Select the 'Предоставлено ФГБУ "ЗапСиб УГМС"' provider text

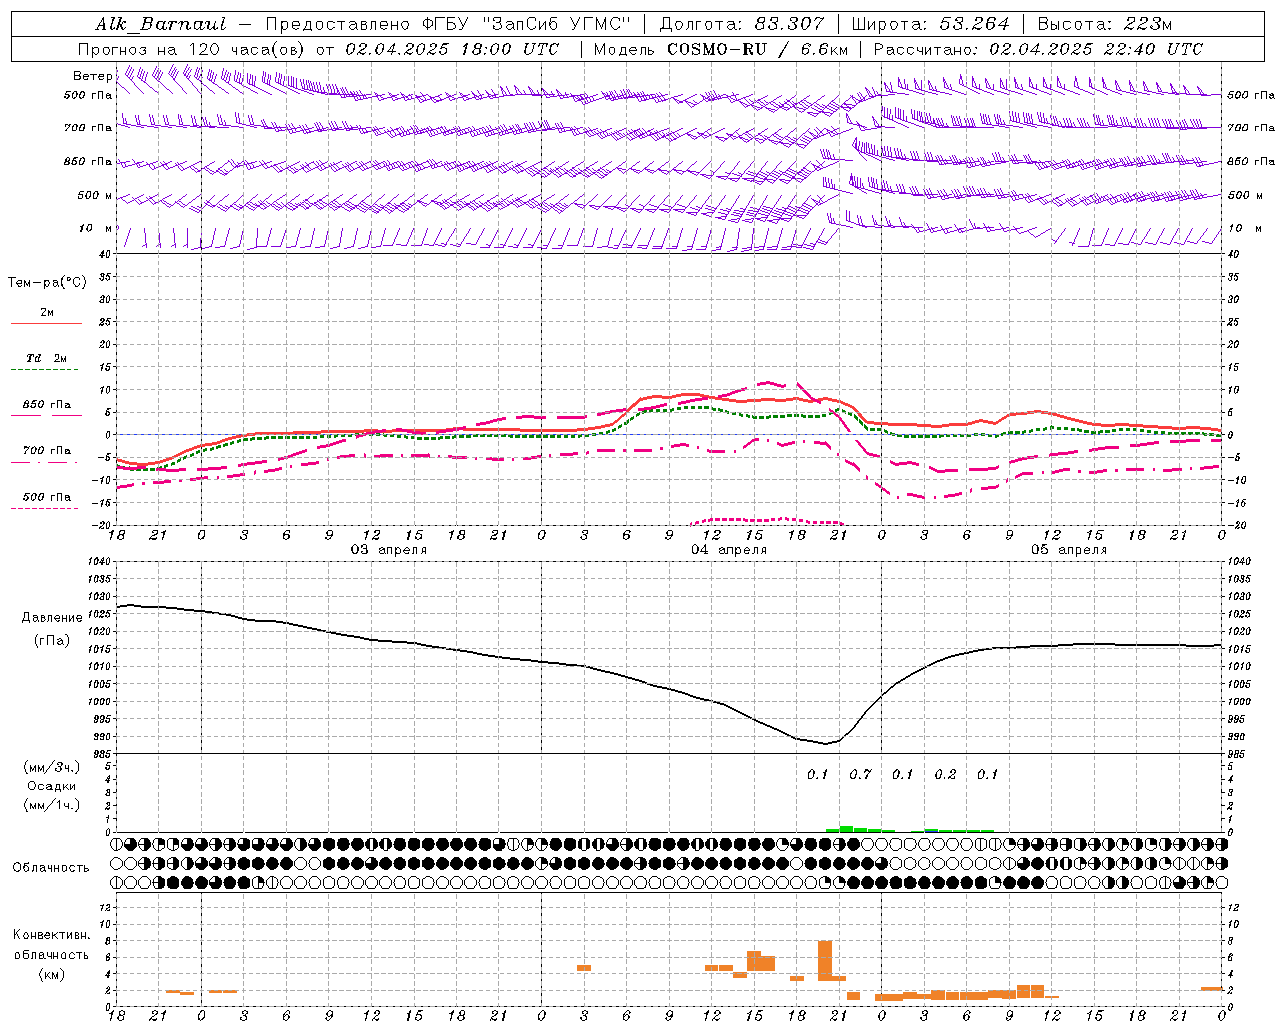[x=448, y=24]
